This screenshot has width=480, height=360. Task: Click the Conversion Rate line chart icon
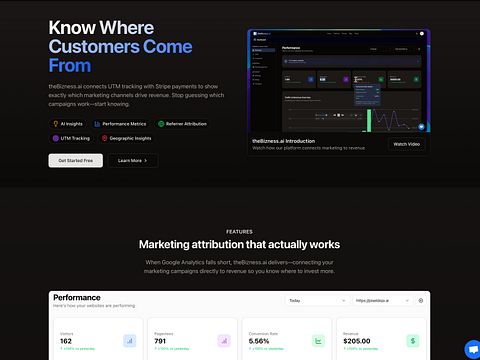pos(318,341)
